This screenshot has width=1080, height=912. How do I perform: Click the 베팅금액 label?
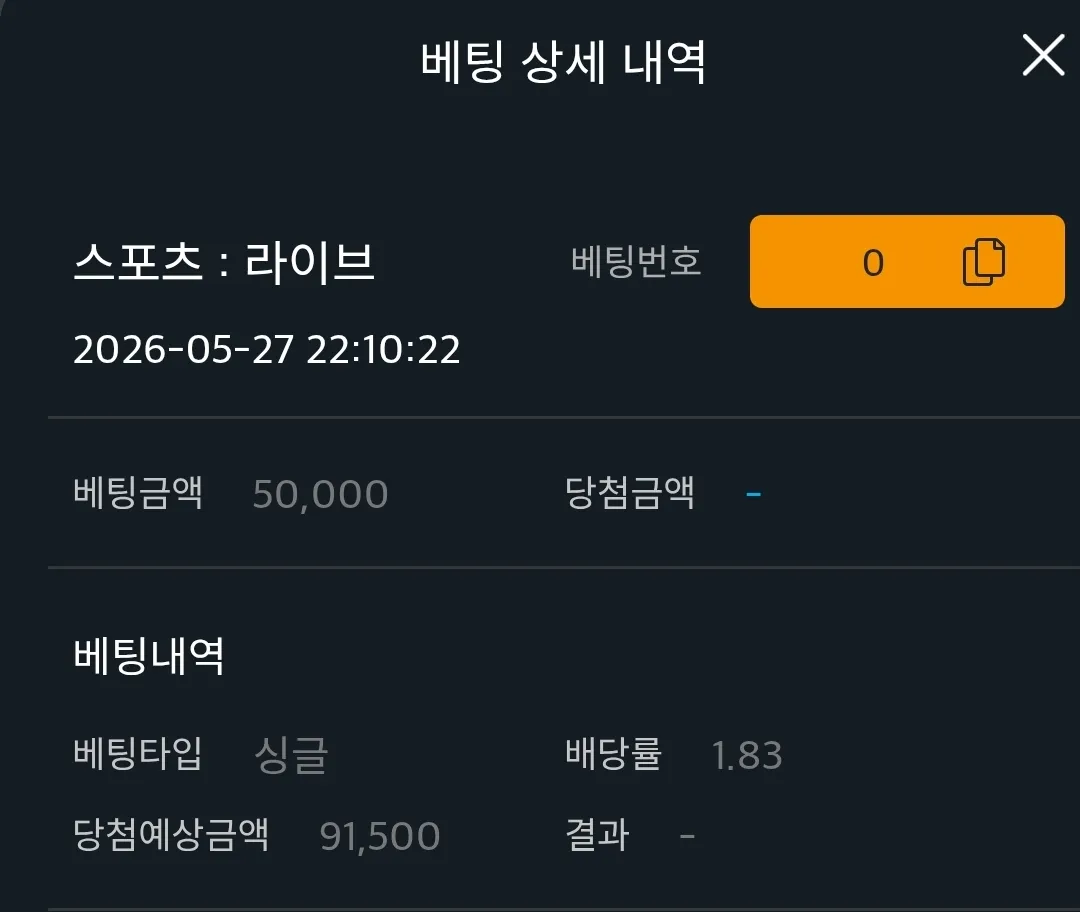(138, 493)
